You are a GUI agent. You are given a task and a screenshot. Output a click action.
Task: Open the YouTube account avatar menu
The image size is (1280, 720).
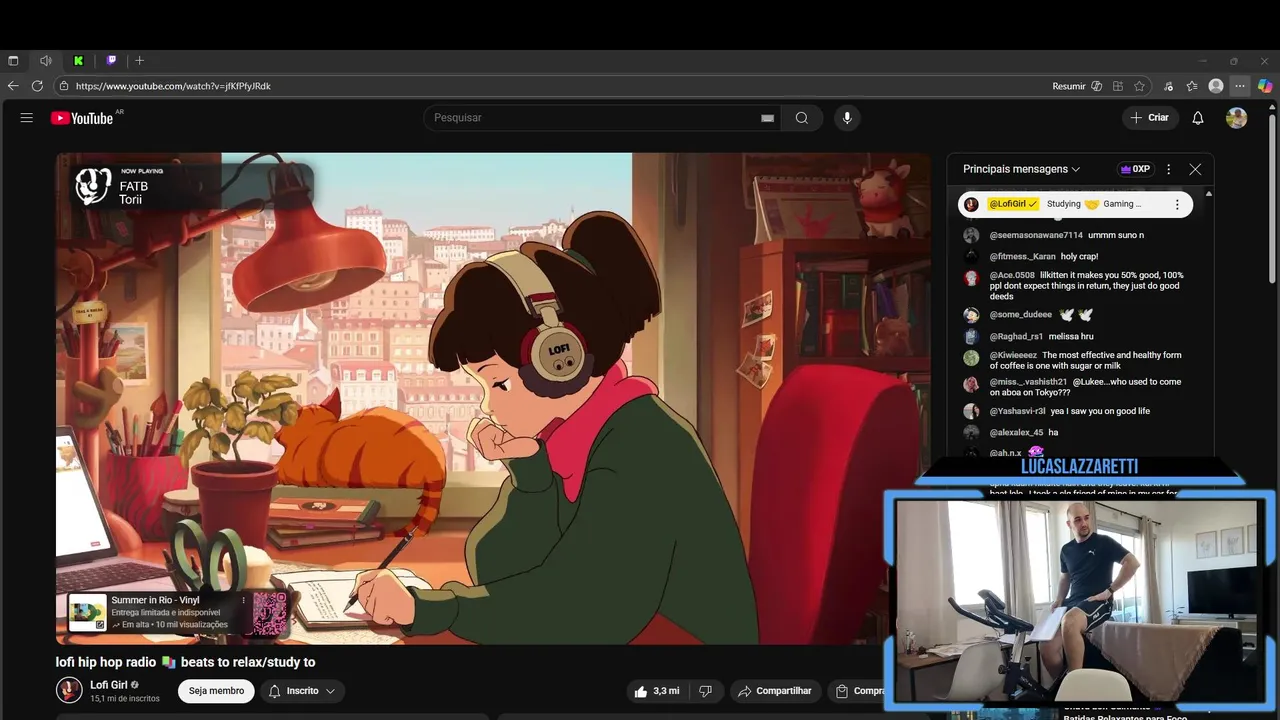[x=1237, y=118]
